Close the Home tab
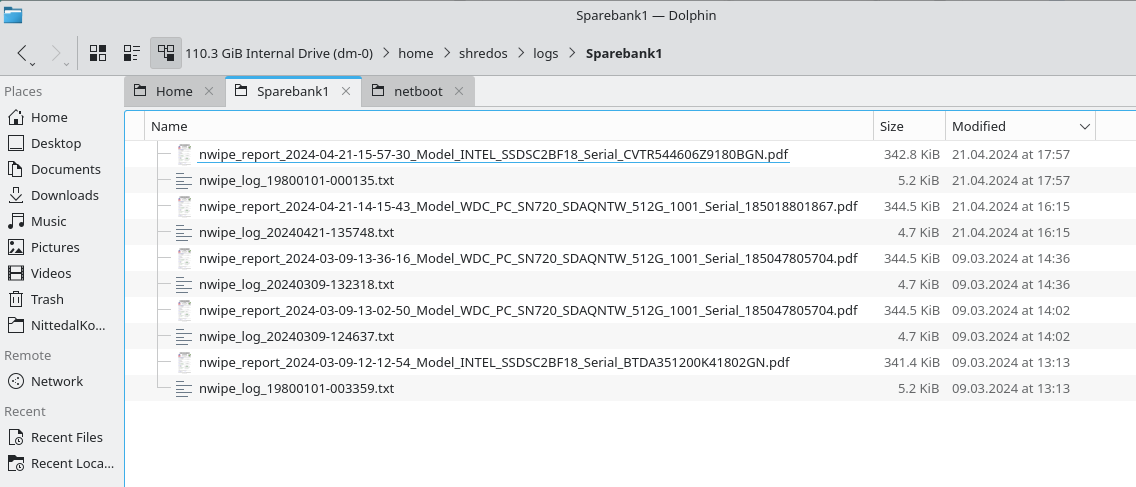This screenshot has width=1136, height=487. point(209,91)
